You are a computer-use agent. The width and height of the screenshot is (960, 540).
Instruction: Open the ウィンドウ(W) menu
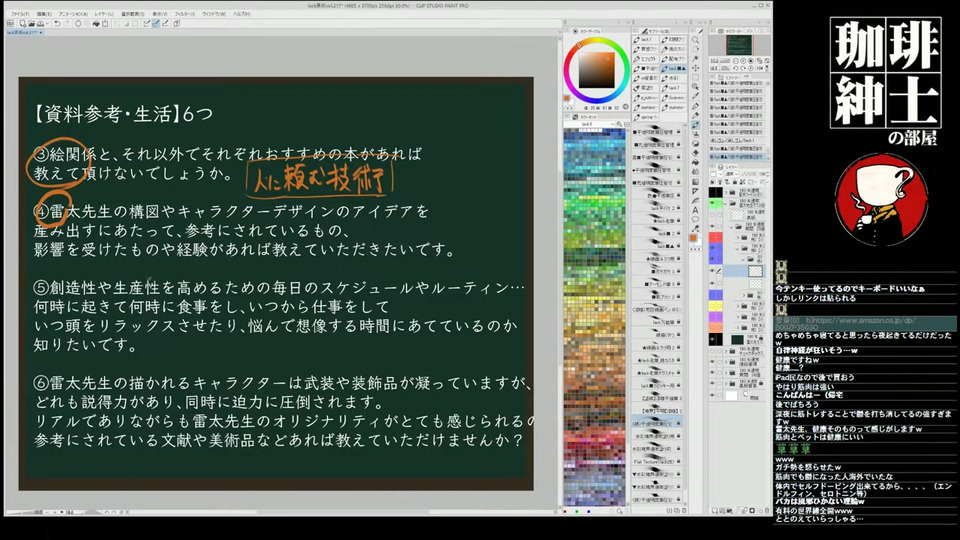click(214, 13)
